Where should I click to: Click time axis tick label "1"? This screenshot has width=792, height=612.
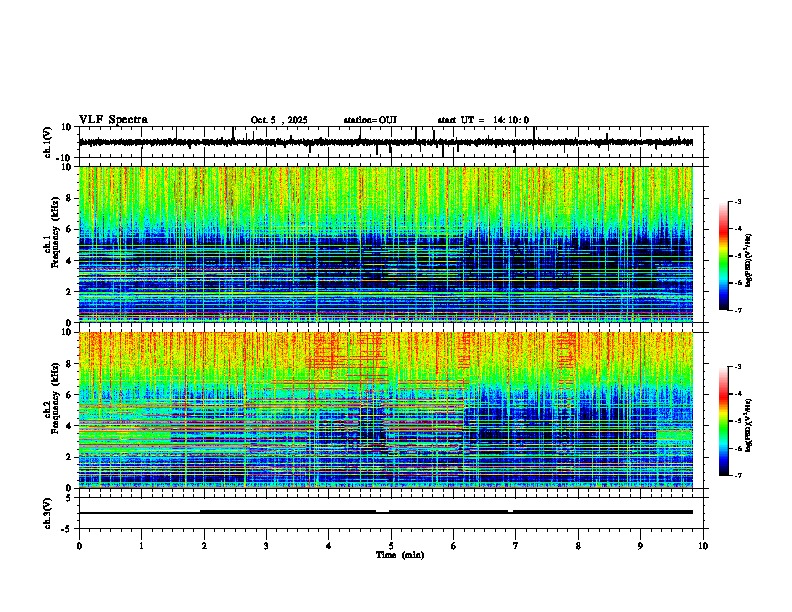(141, 546)
